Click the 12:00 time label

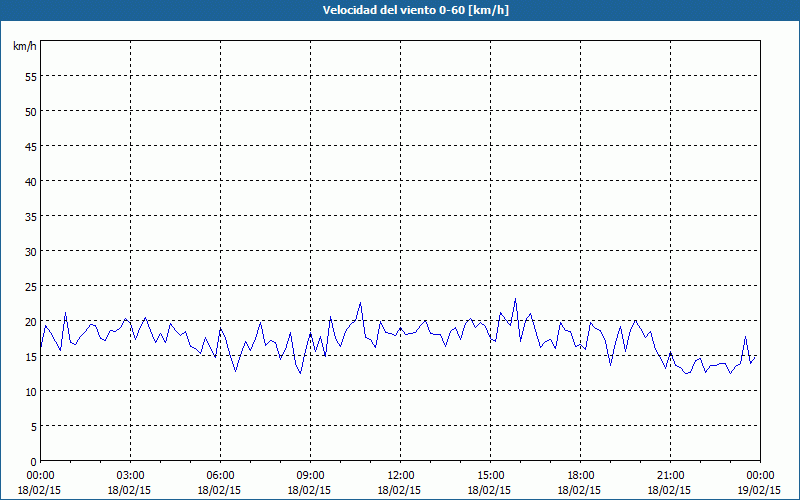pyautogui.click(x=401, y=476)
